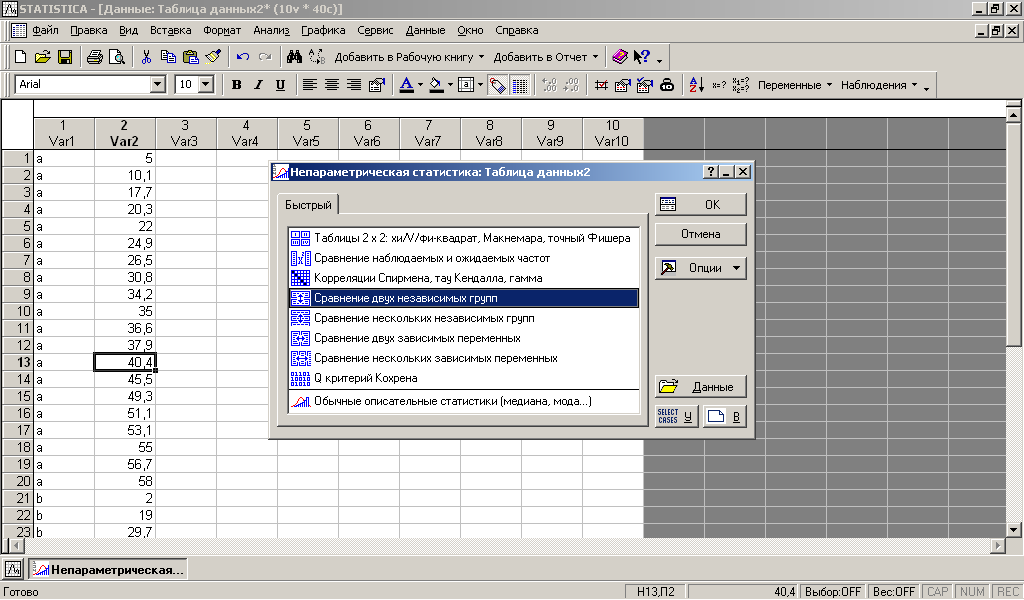Save the spreadsheet with the floppy icon
This screenshot has width=1024, height=600.
pyautogui.click(x=65, y=57)
